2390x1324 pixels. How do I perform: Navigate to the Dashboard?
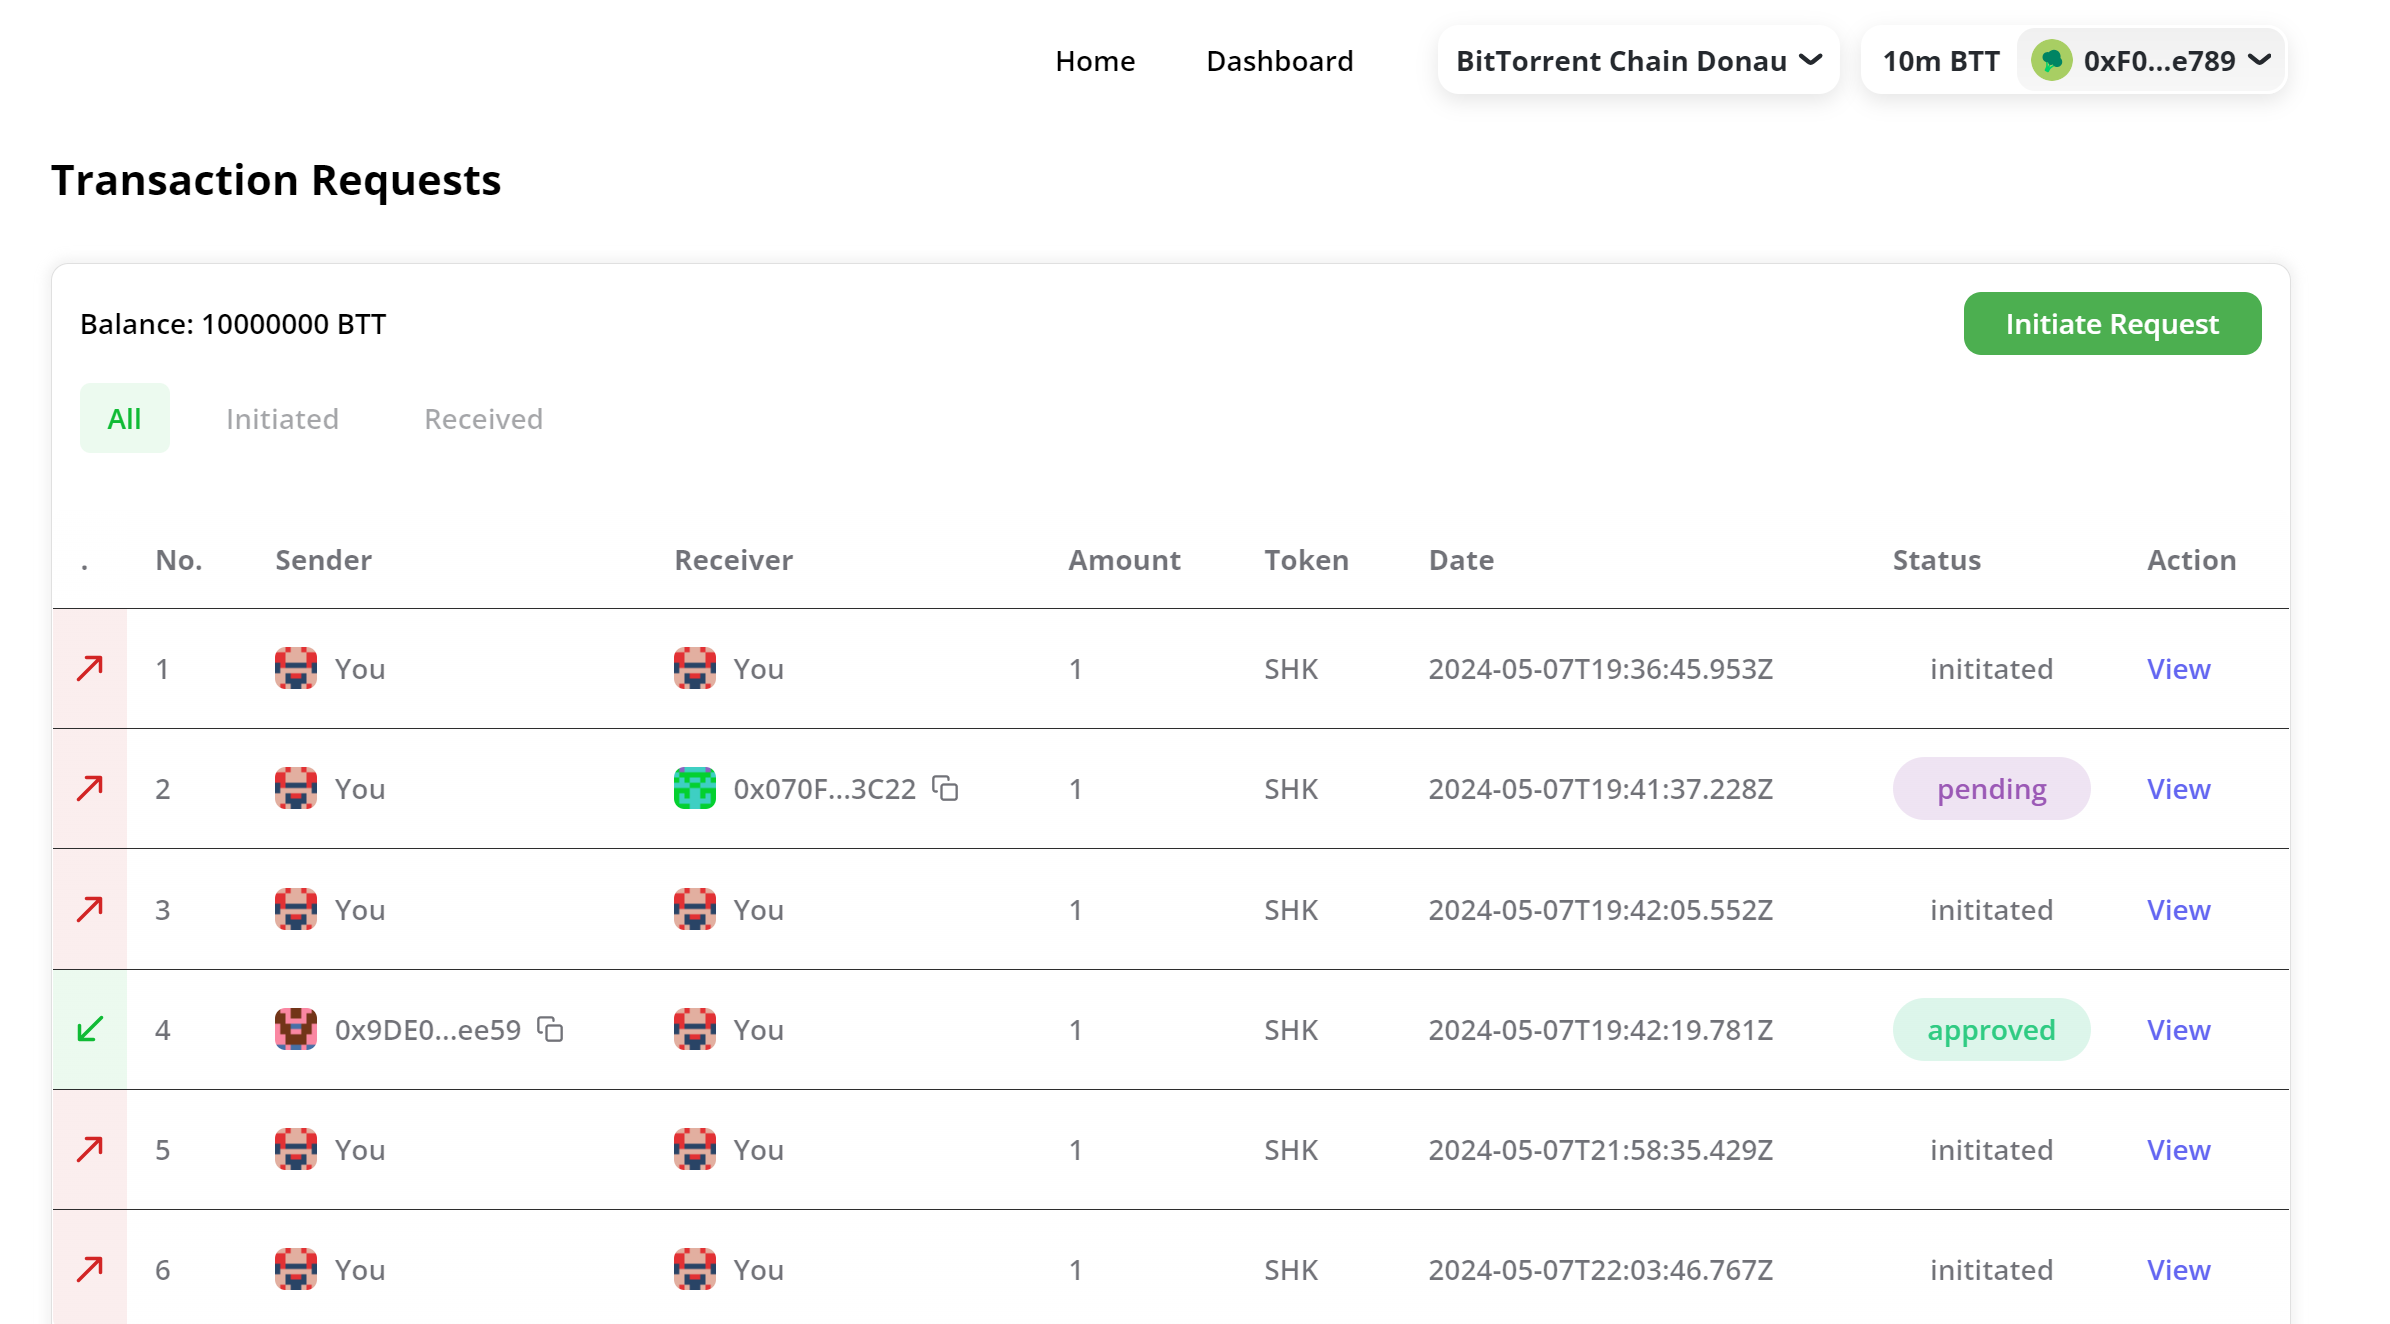pos(1279,61)
